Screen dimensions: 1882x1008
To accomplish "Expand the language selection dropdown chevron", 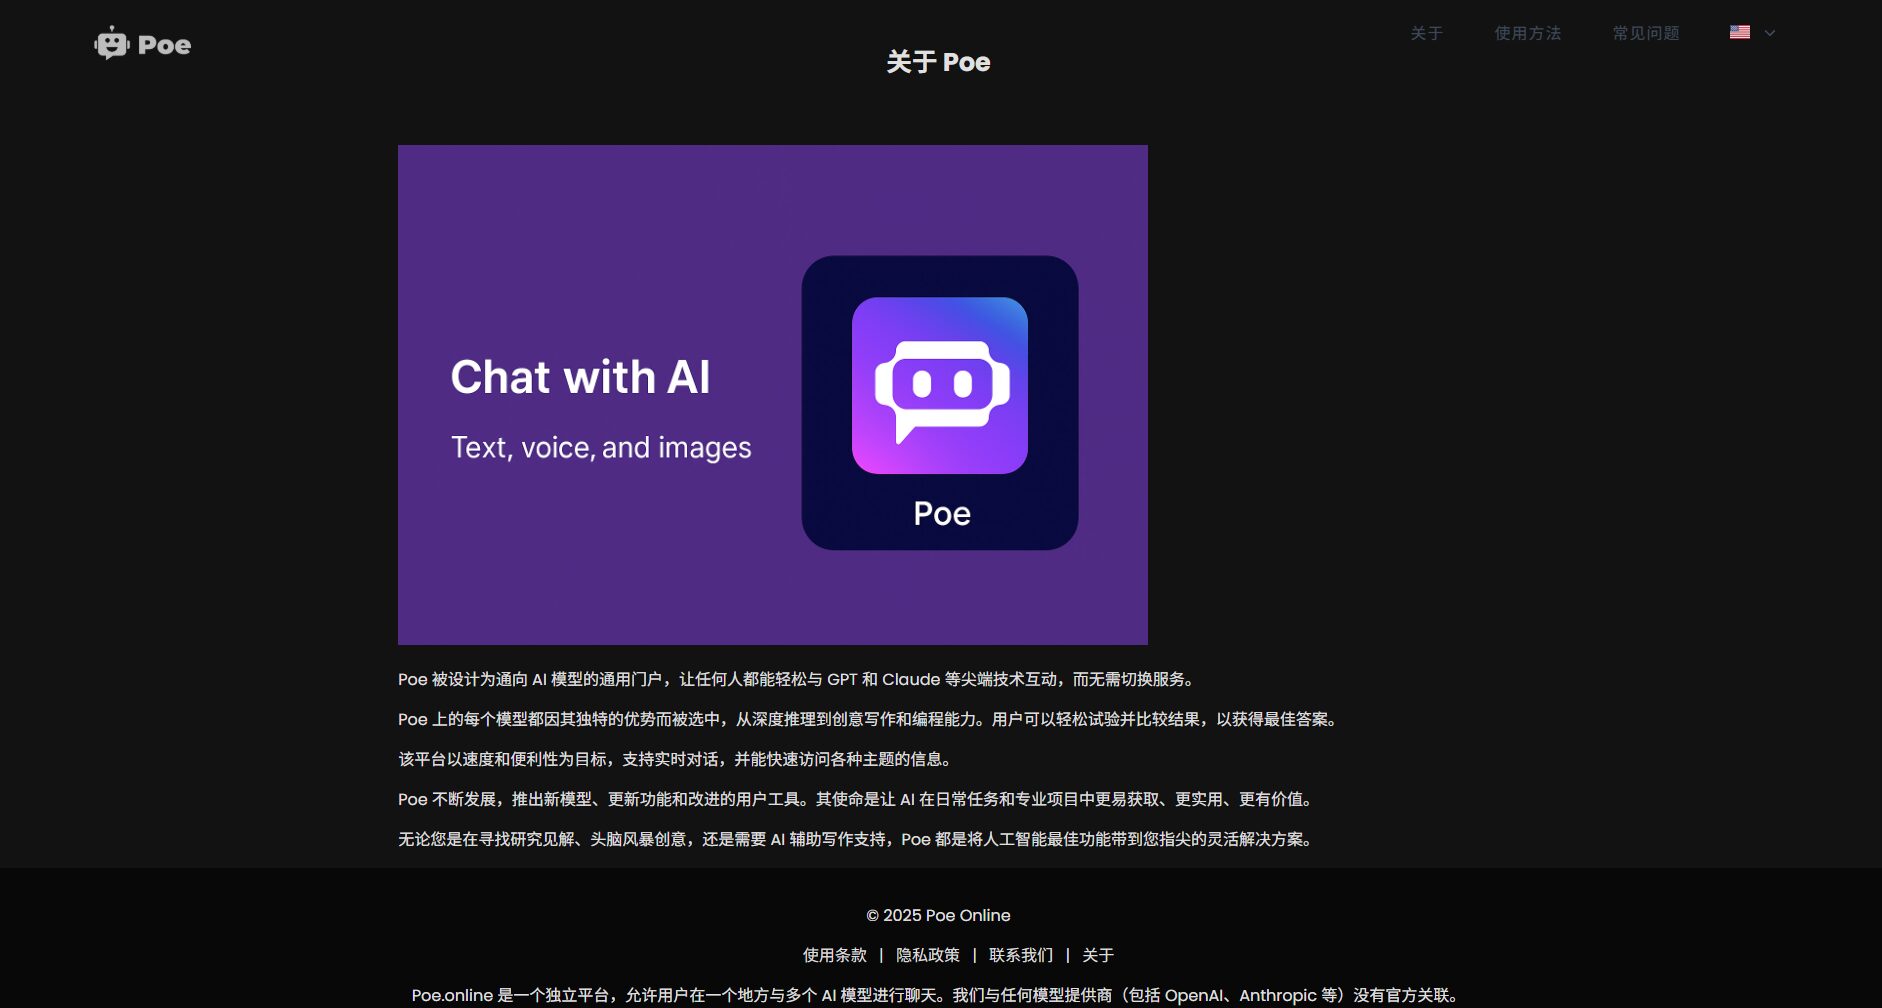I will click(x=1768, y=34).
